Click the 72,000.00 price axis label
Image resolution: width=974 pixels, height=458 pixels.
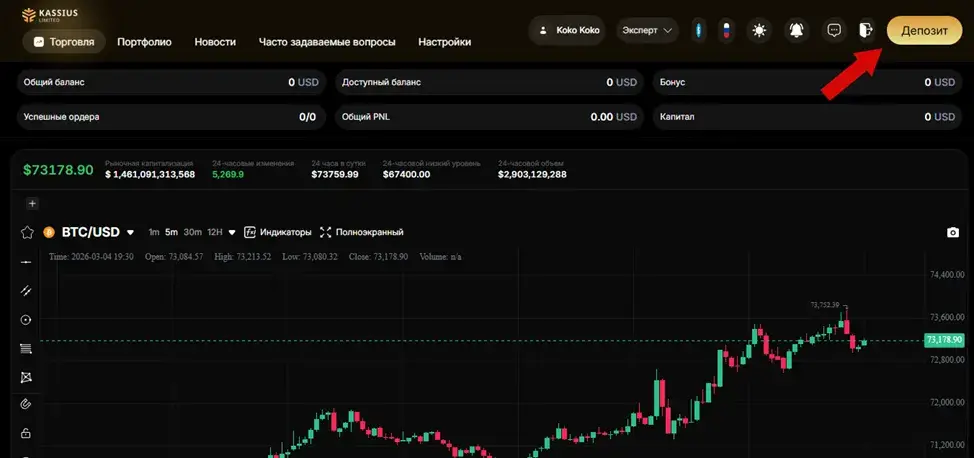[947, 402]
